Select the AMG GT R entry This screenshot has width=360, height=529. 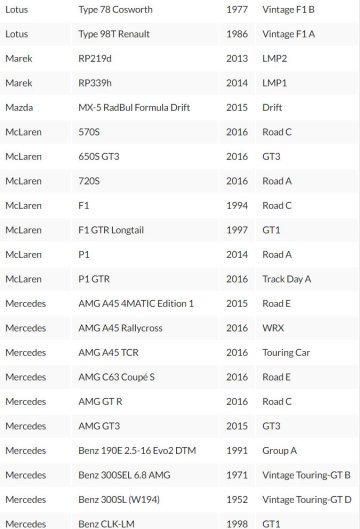pyautogui.click(x=179, y=401)
